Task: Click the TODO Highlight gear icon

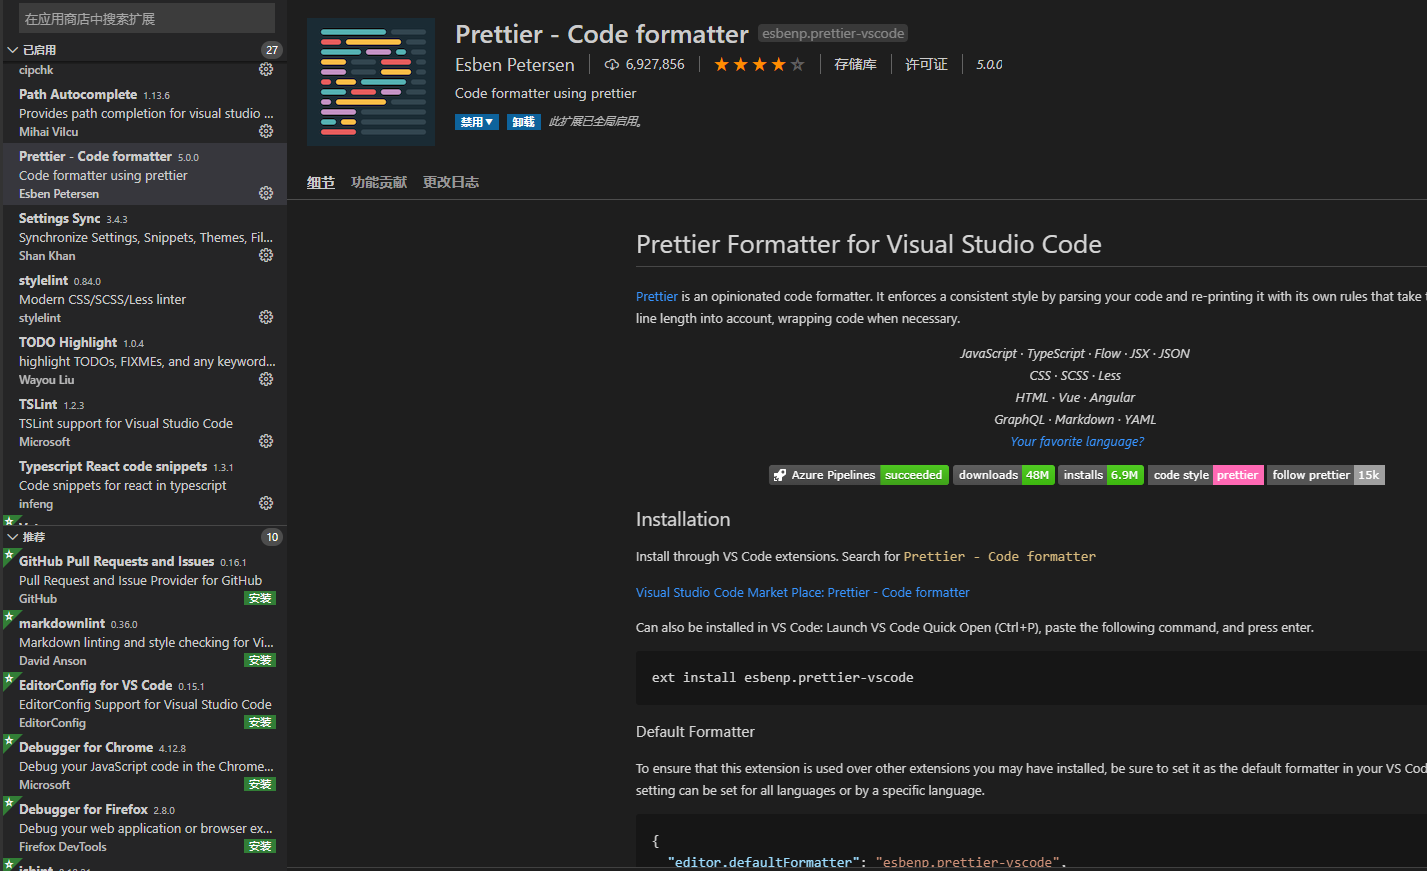Action: 265,378
